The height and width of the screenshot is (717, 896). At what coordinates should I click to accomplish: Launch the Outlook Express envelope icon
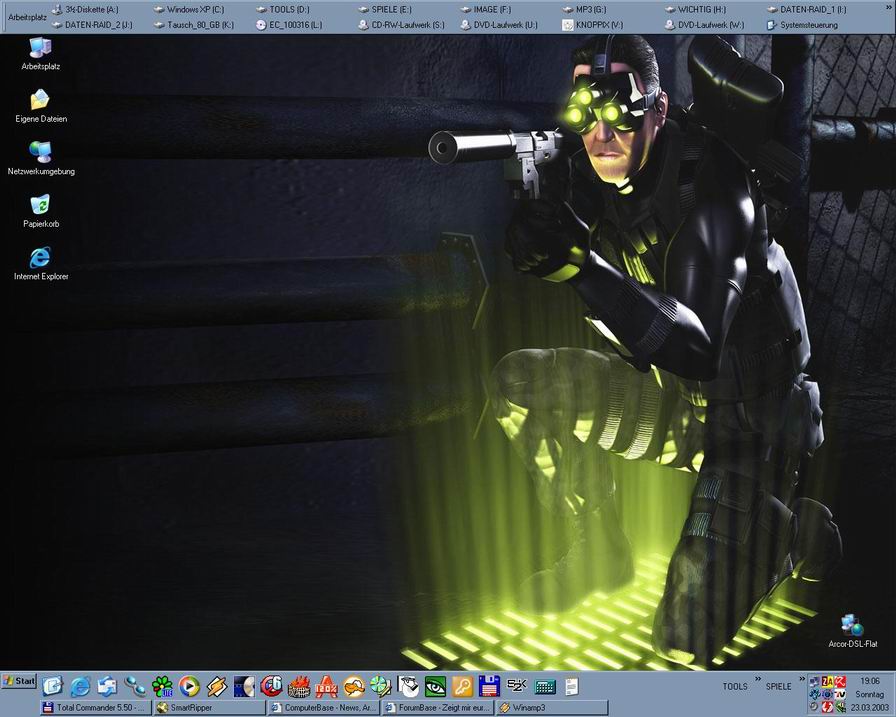107,686
